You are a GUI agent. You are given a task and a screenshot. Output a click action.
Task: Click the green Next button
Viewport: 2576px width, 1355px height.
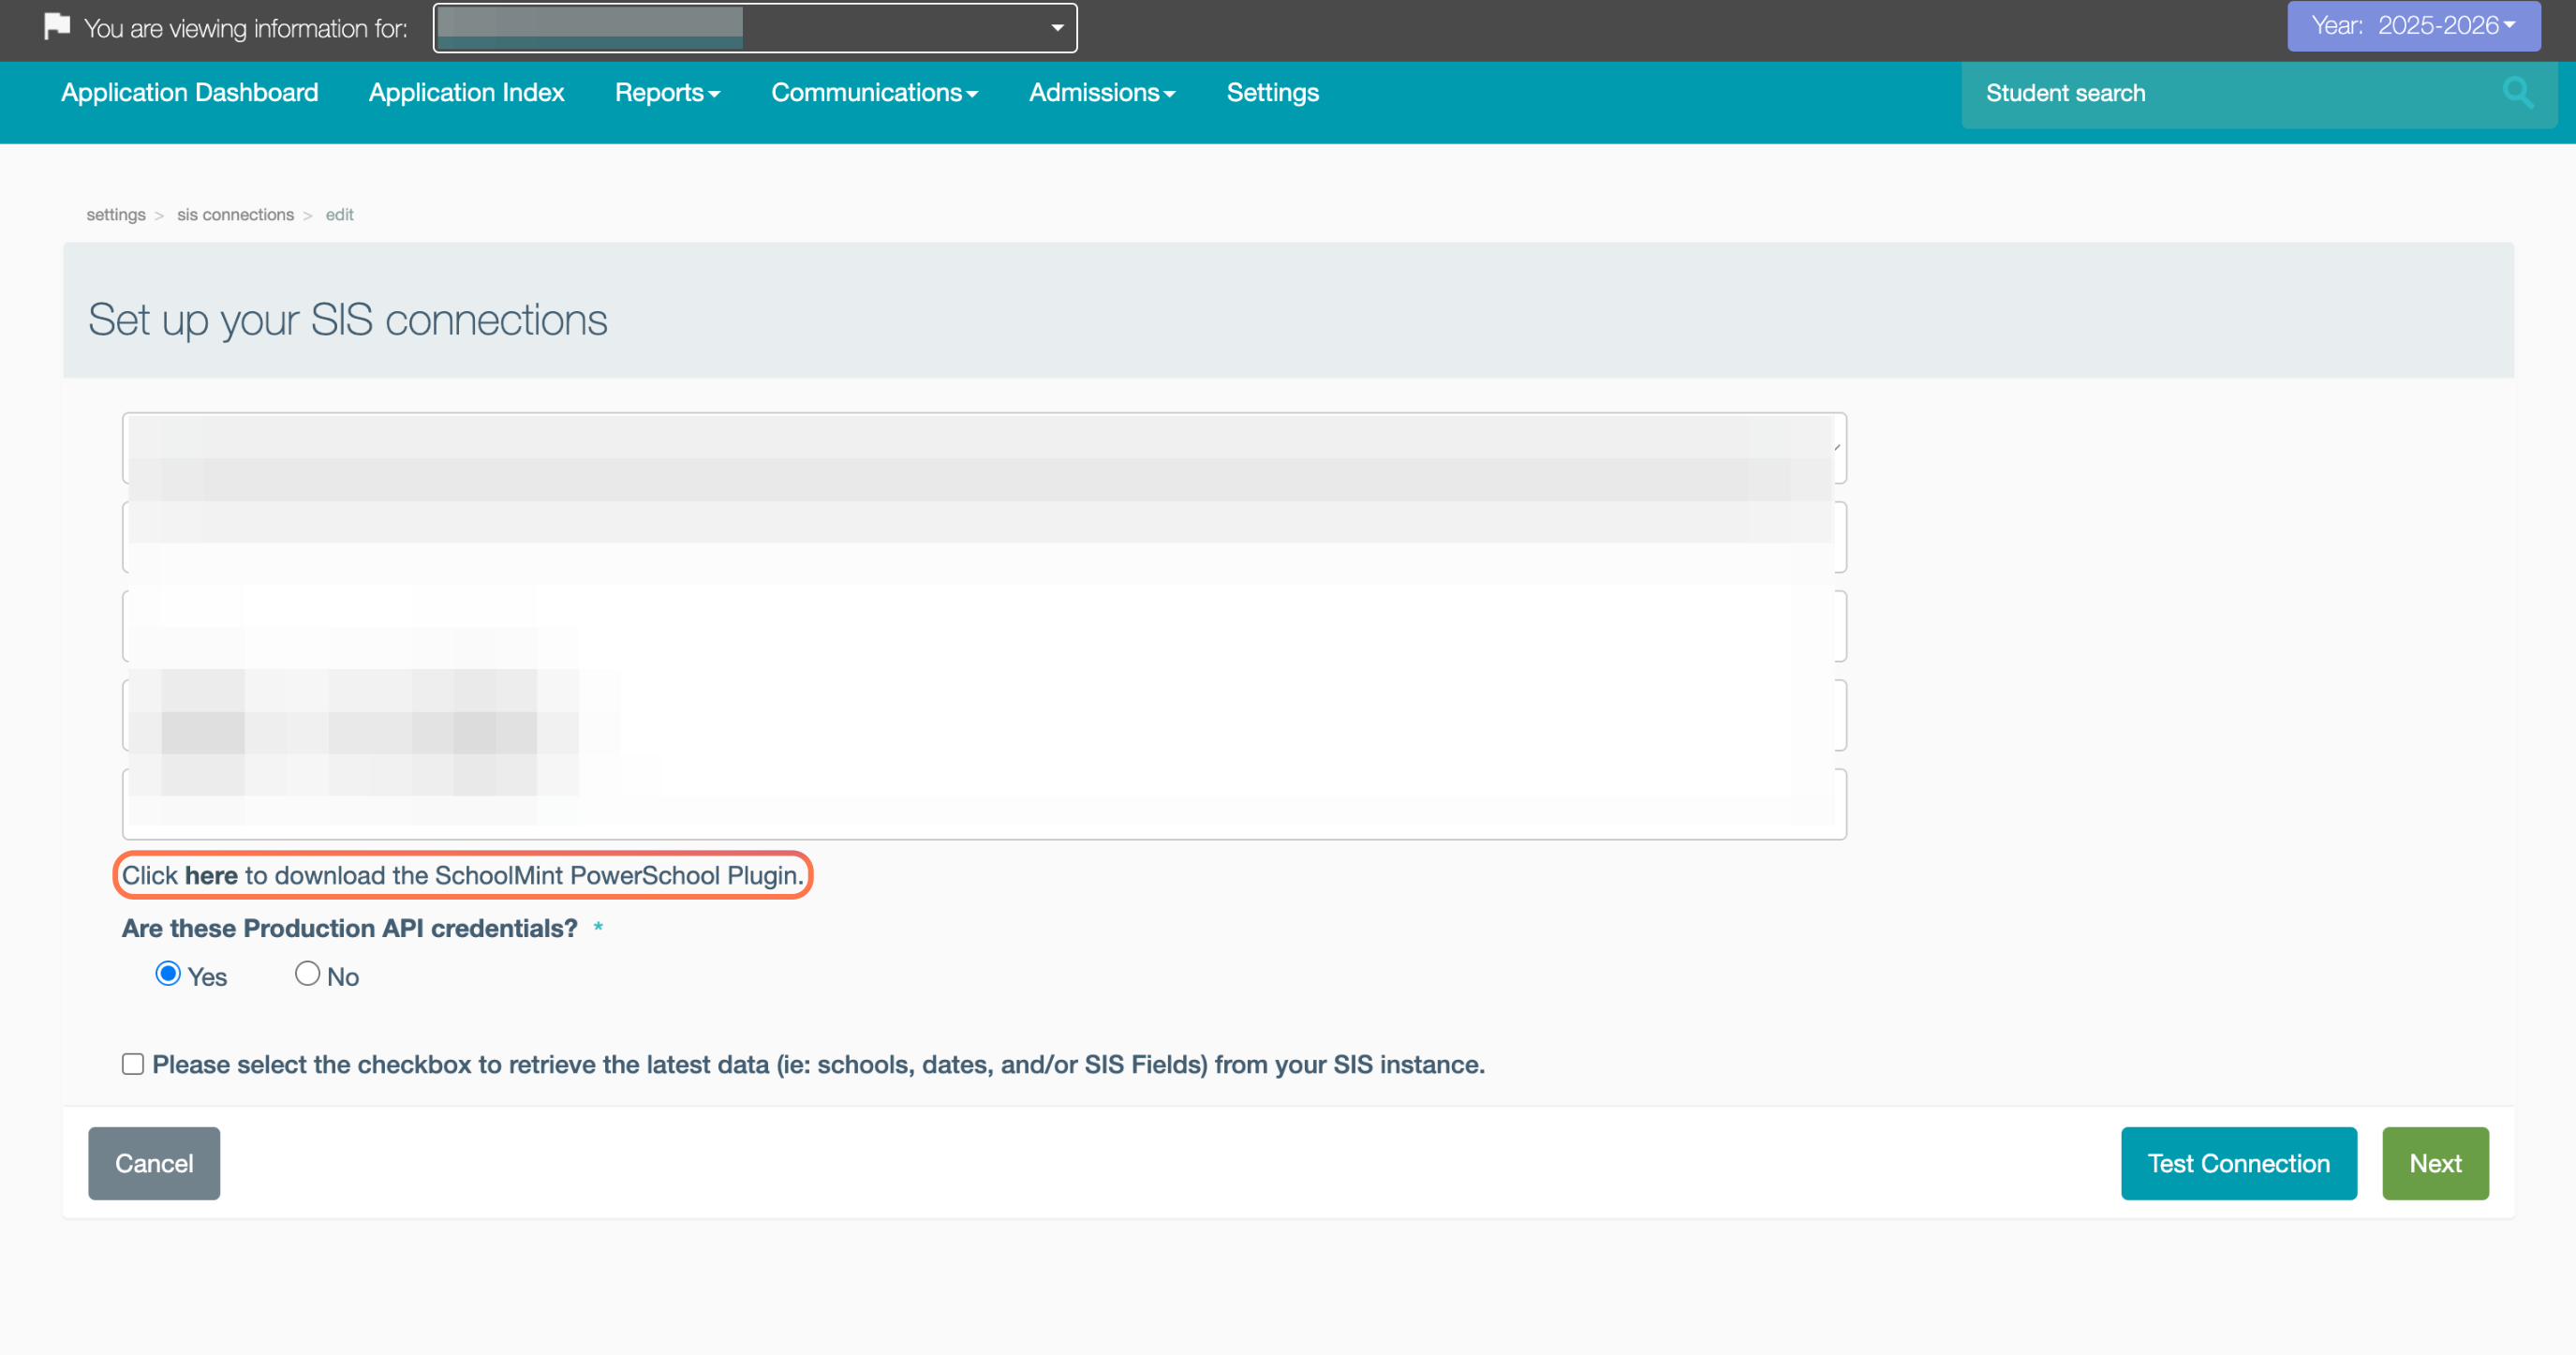coord(2434,1163)
